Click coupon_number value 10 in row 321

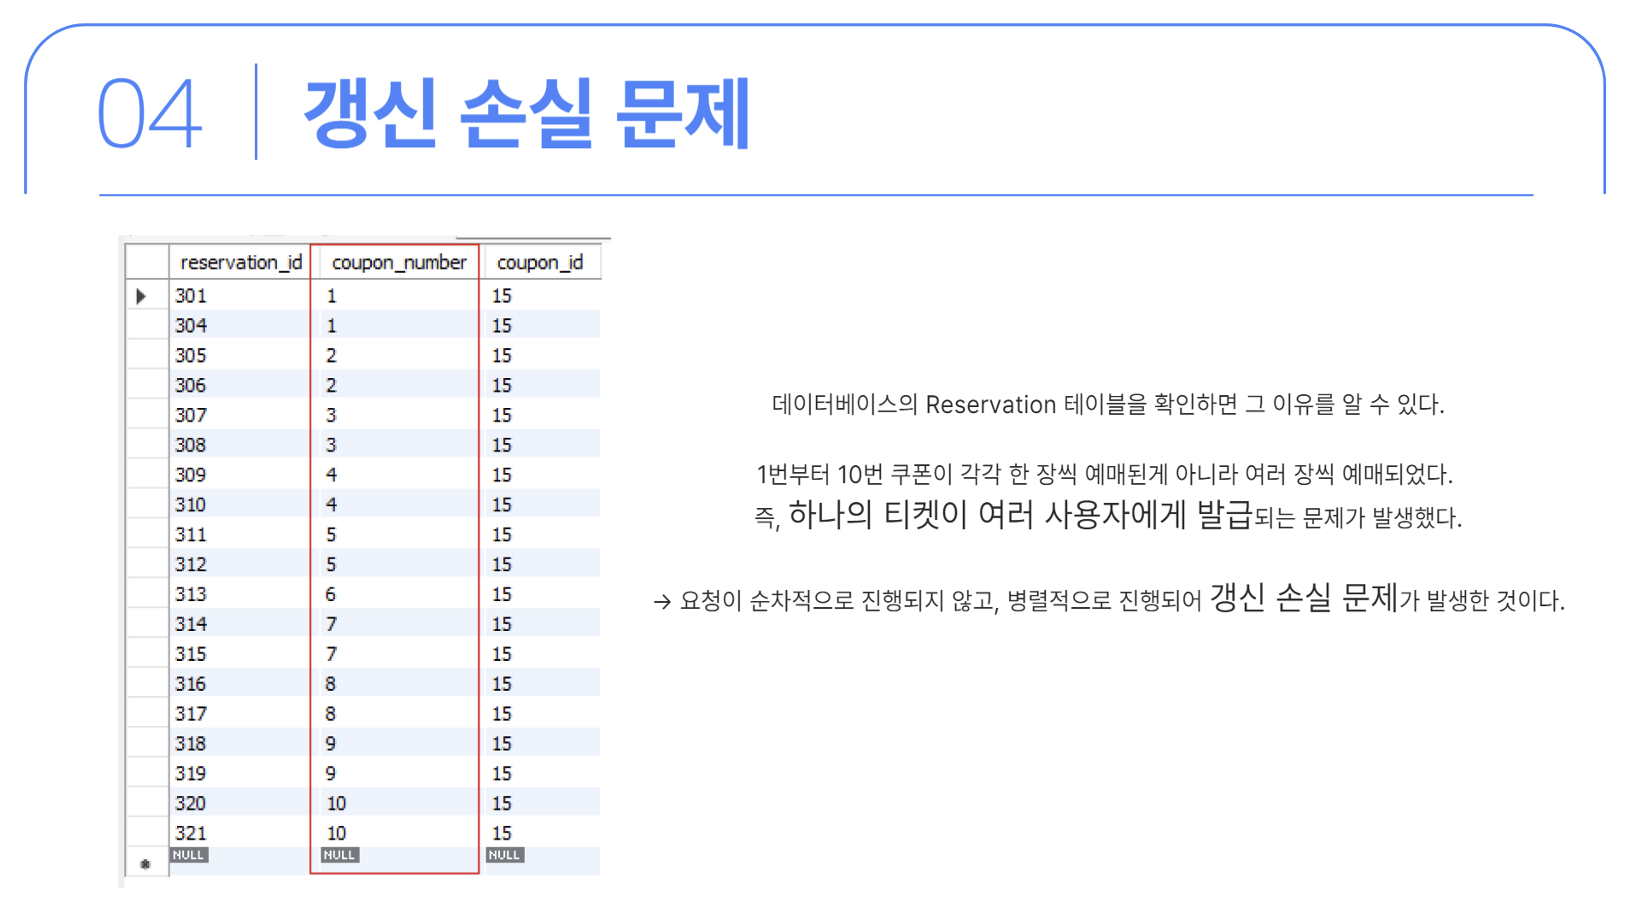click(x=336, y=833)
